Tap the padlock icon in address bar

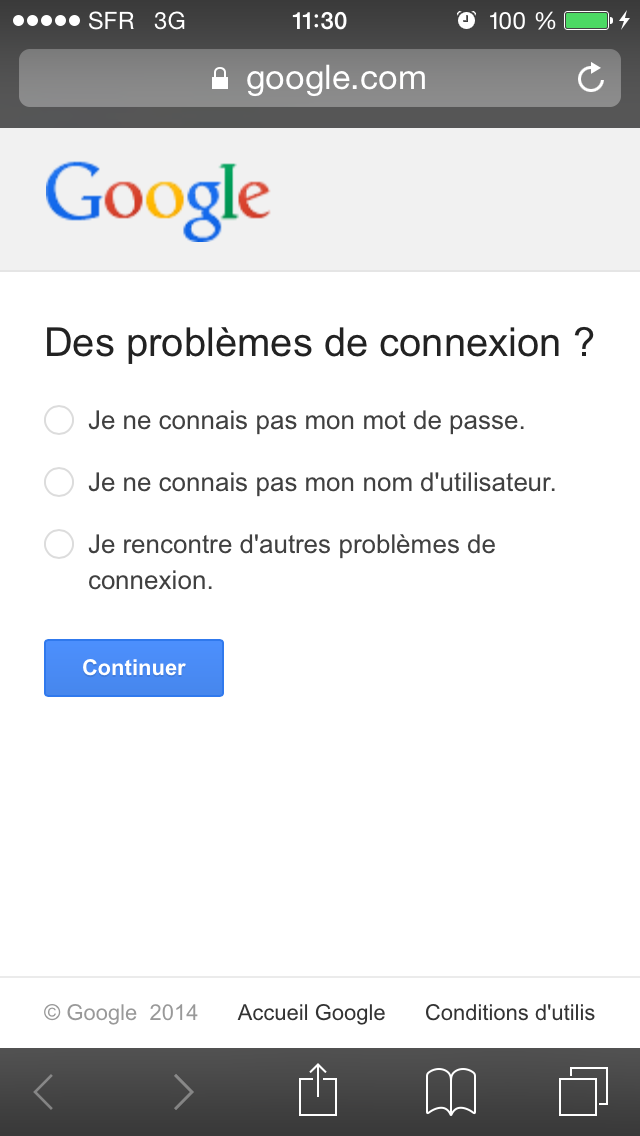pos(220,79)
